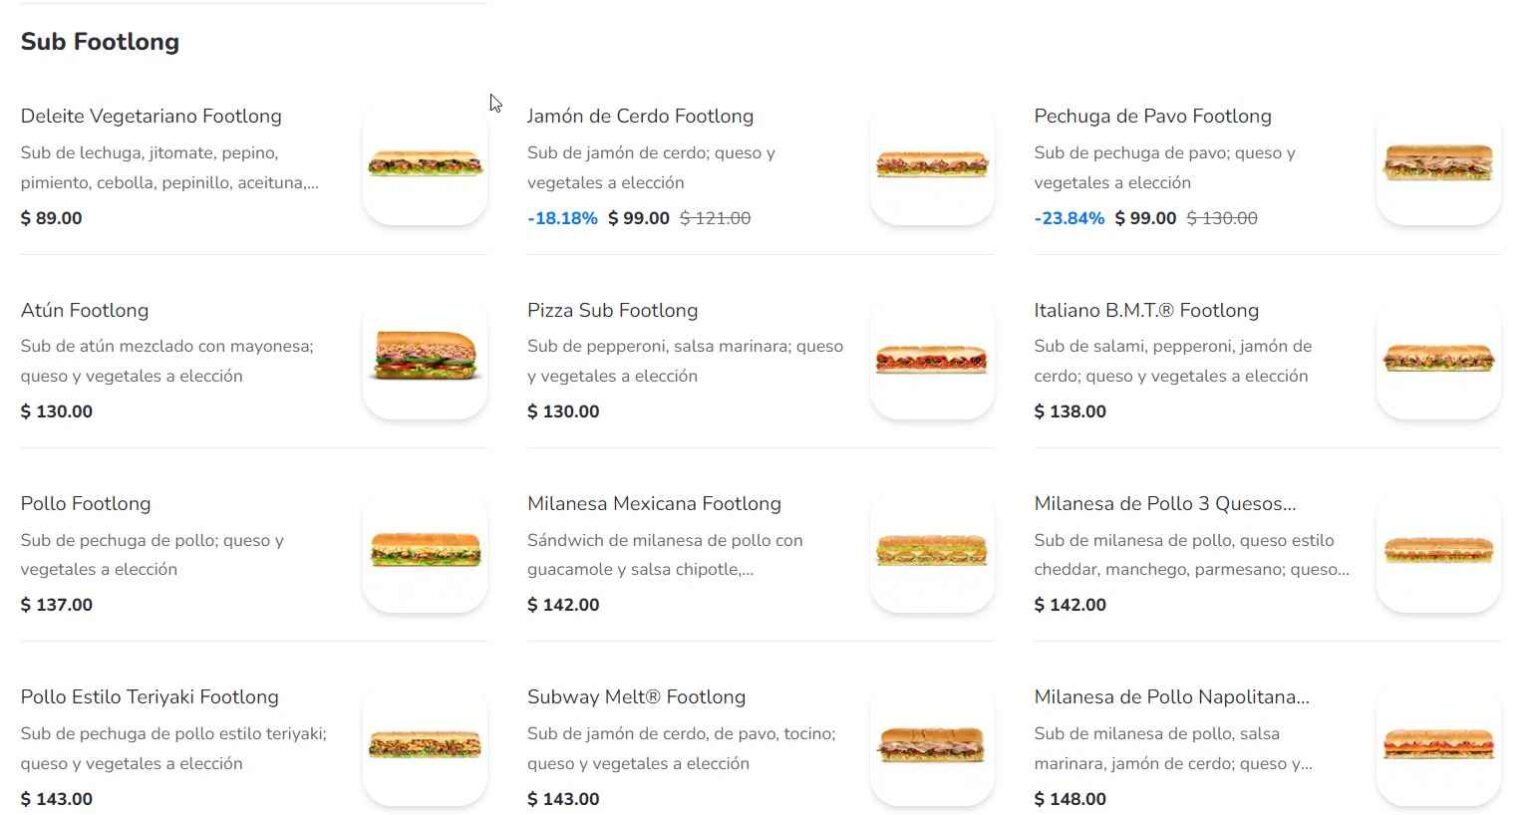Click the Jamón de Cerdo Footlong name

click(x=640, y=116)
